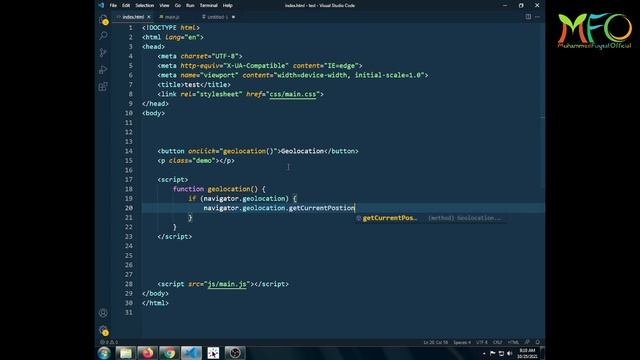Click the action center flag in tray
The height and width of the screenshot is (360, 640).
492,353
